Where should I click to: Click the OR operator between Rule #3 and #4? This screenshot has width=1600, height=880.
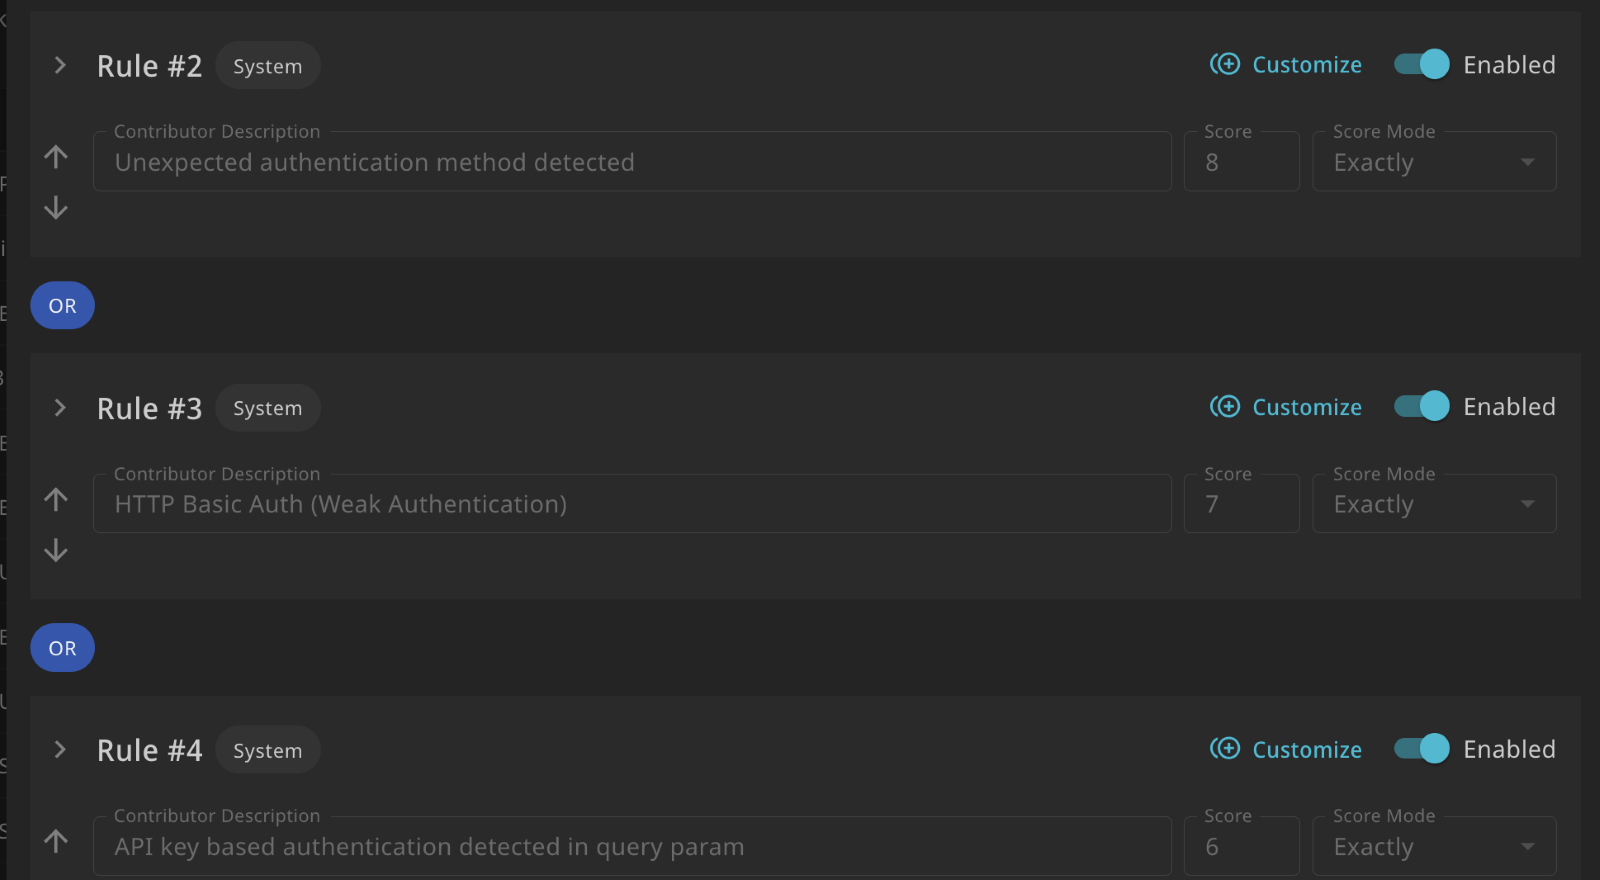[x=62, y=648]
